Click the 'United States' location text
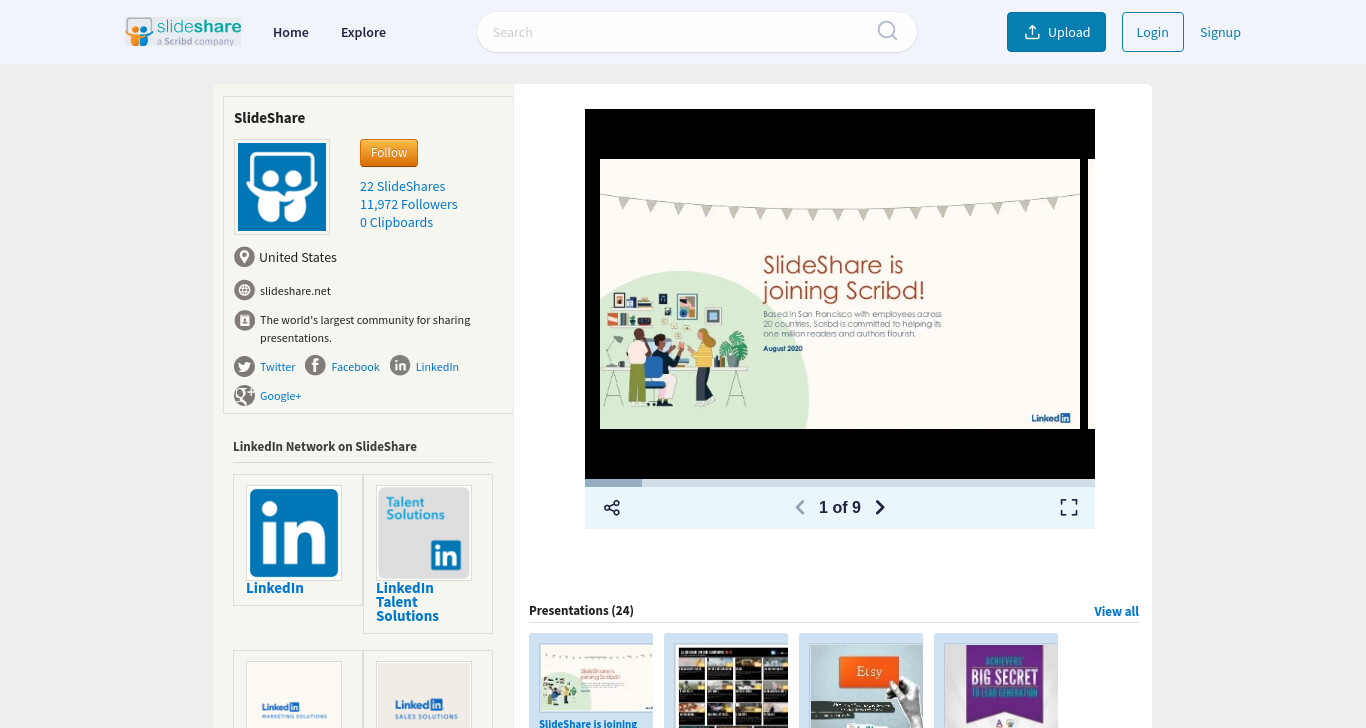Image resolution: width=1366 pixels, height=728 pixels. [x=298, y=257]
